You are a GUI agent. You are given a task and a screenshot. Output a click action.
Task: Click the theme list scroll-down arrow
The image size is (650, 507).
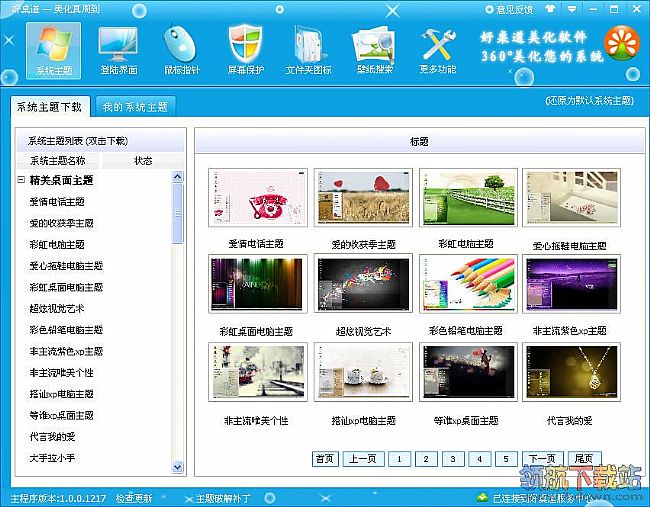click(x=177, y=467)
